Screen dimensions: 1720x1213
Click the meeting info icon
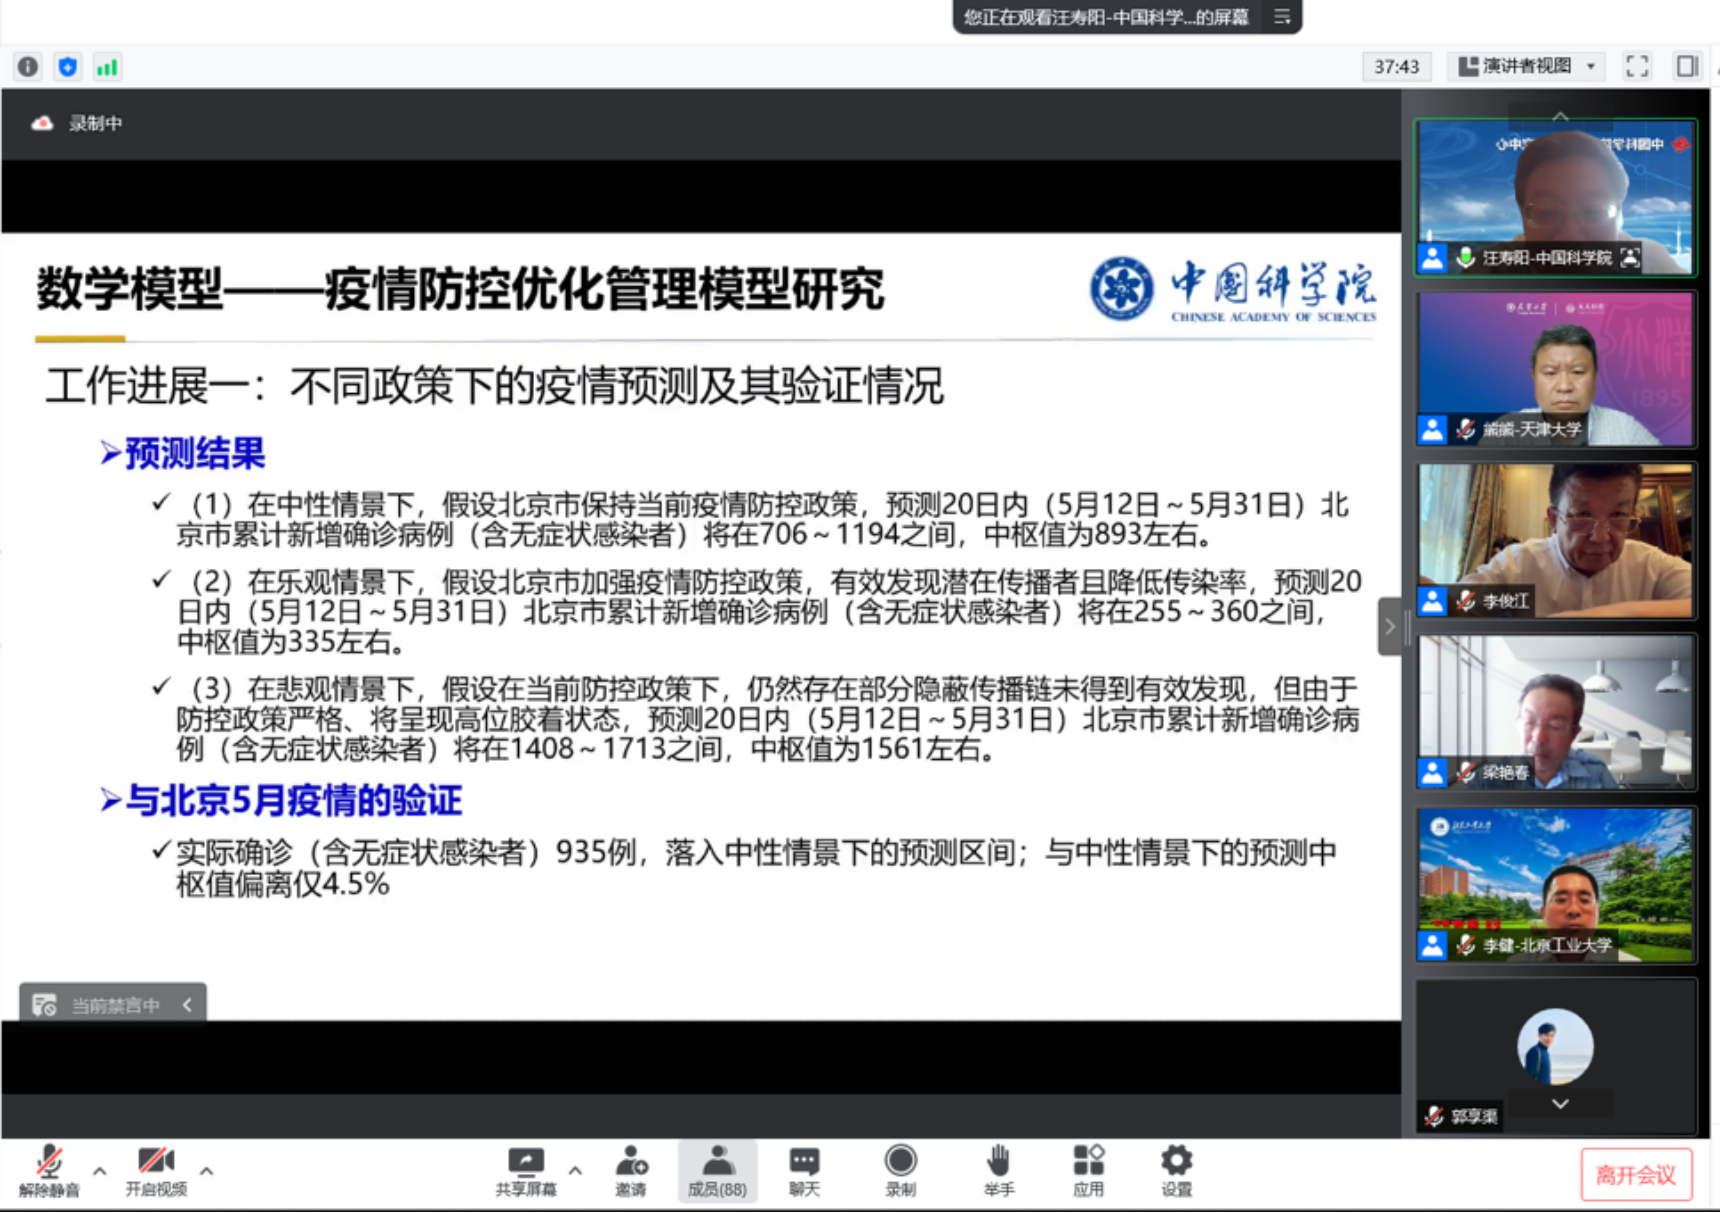point(28,67)
